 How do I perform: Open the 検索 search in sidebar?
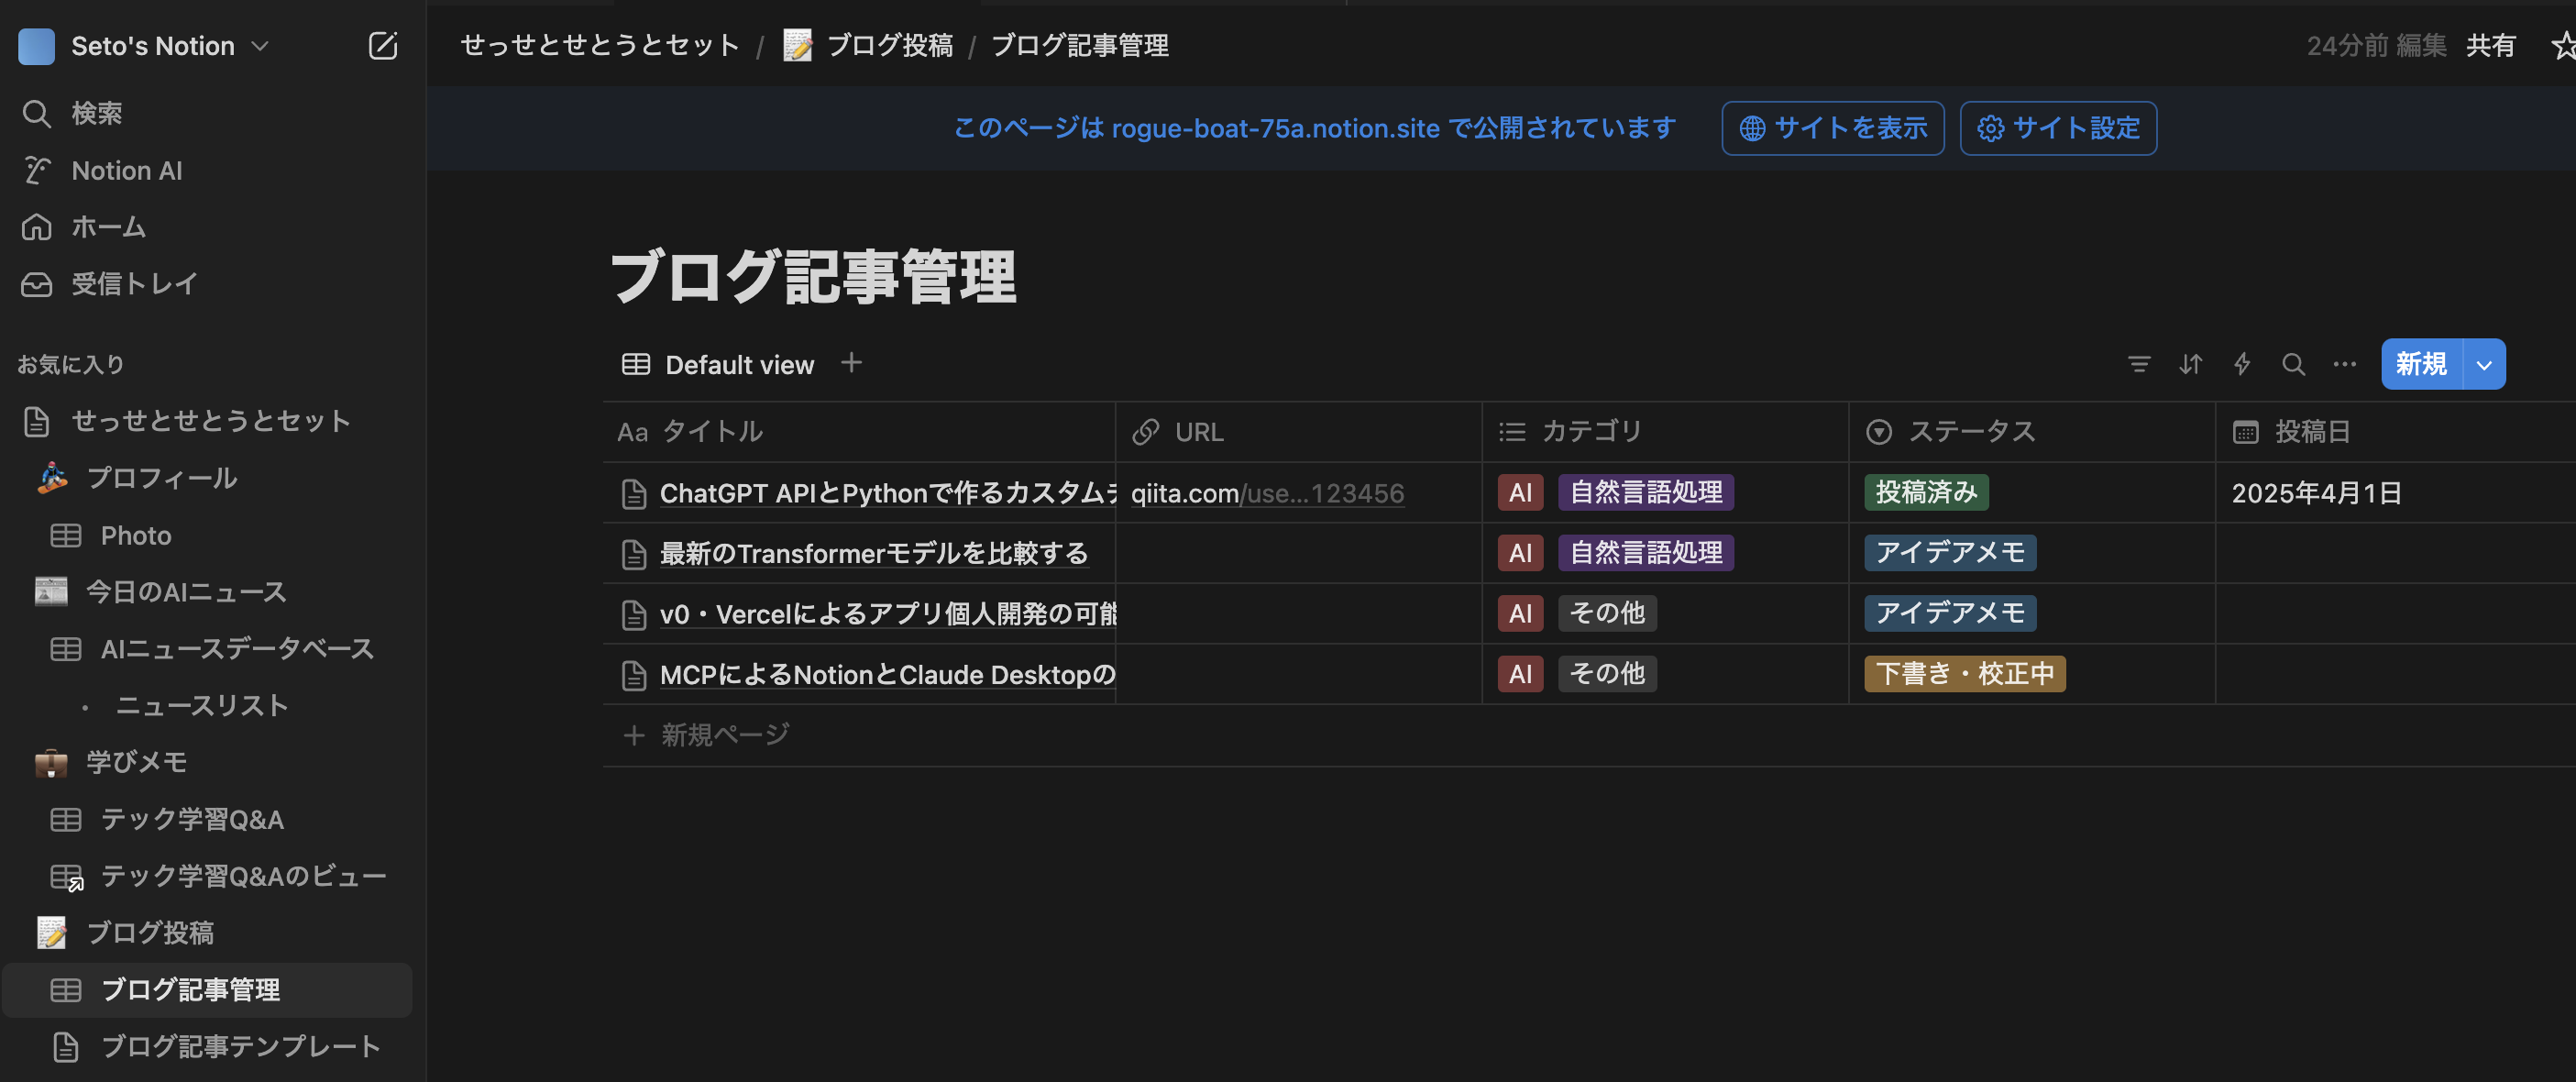click(x=96, y=114)
